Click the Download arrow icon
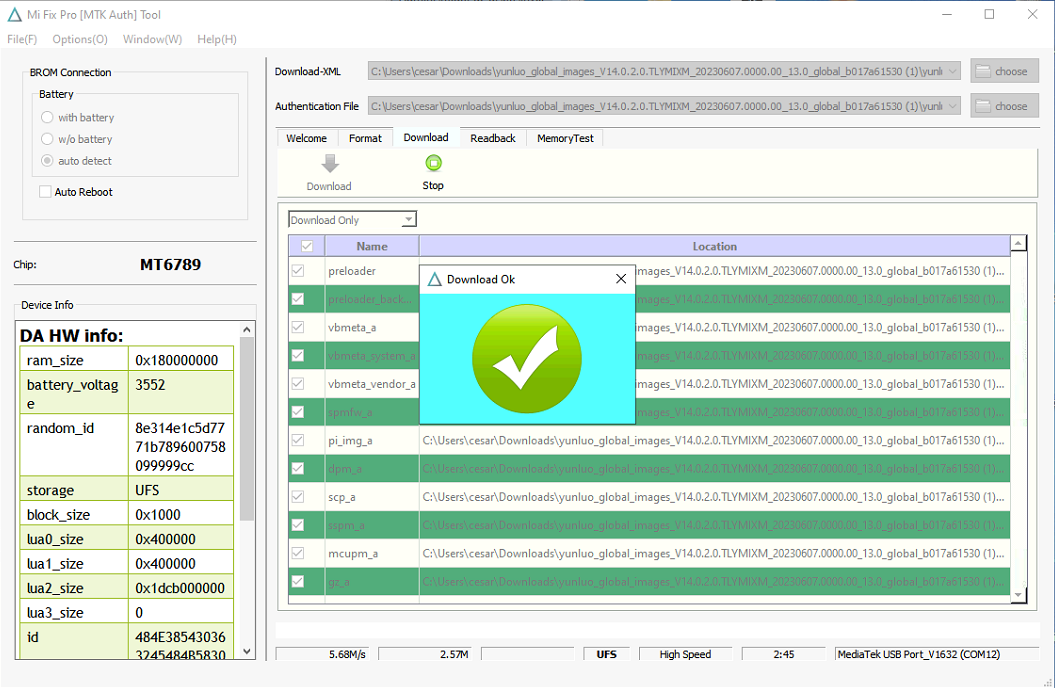The height and width of the screenshot is (688, 1055). [x=330, y=163]
